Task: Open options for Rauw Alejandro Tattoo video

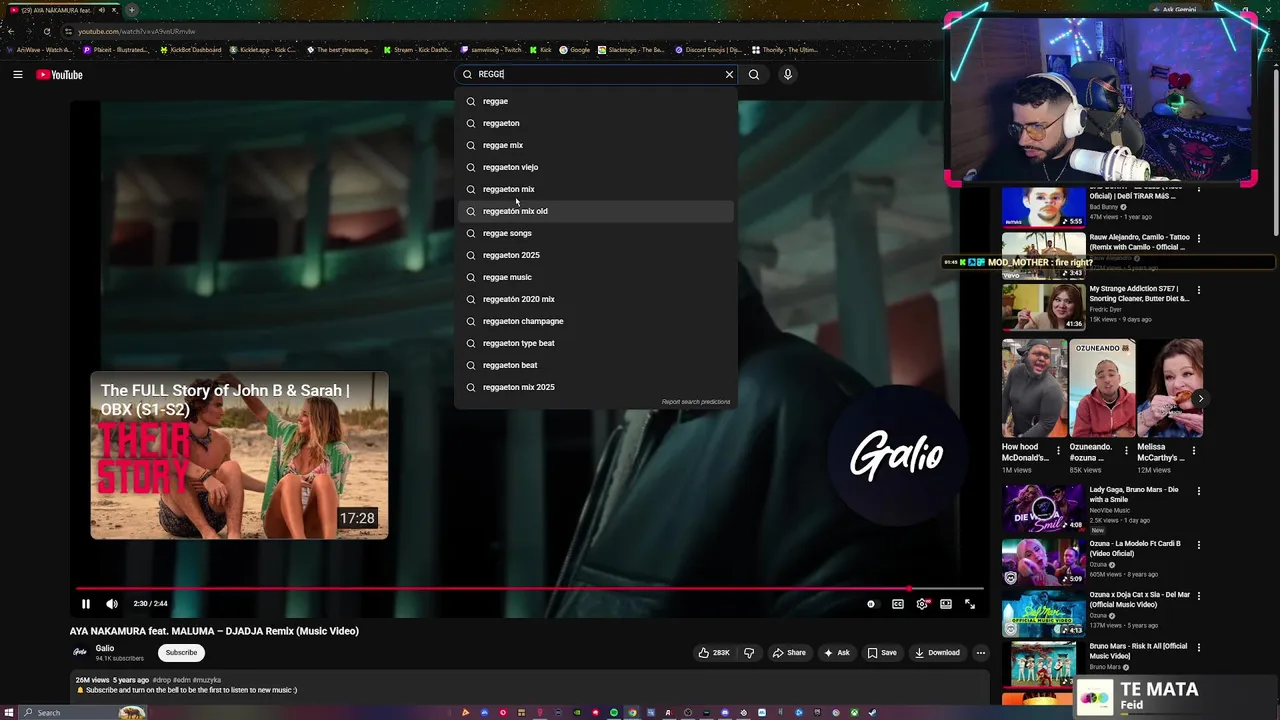Action: [1199, 239]
